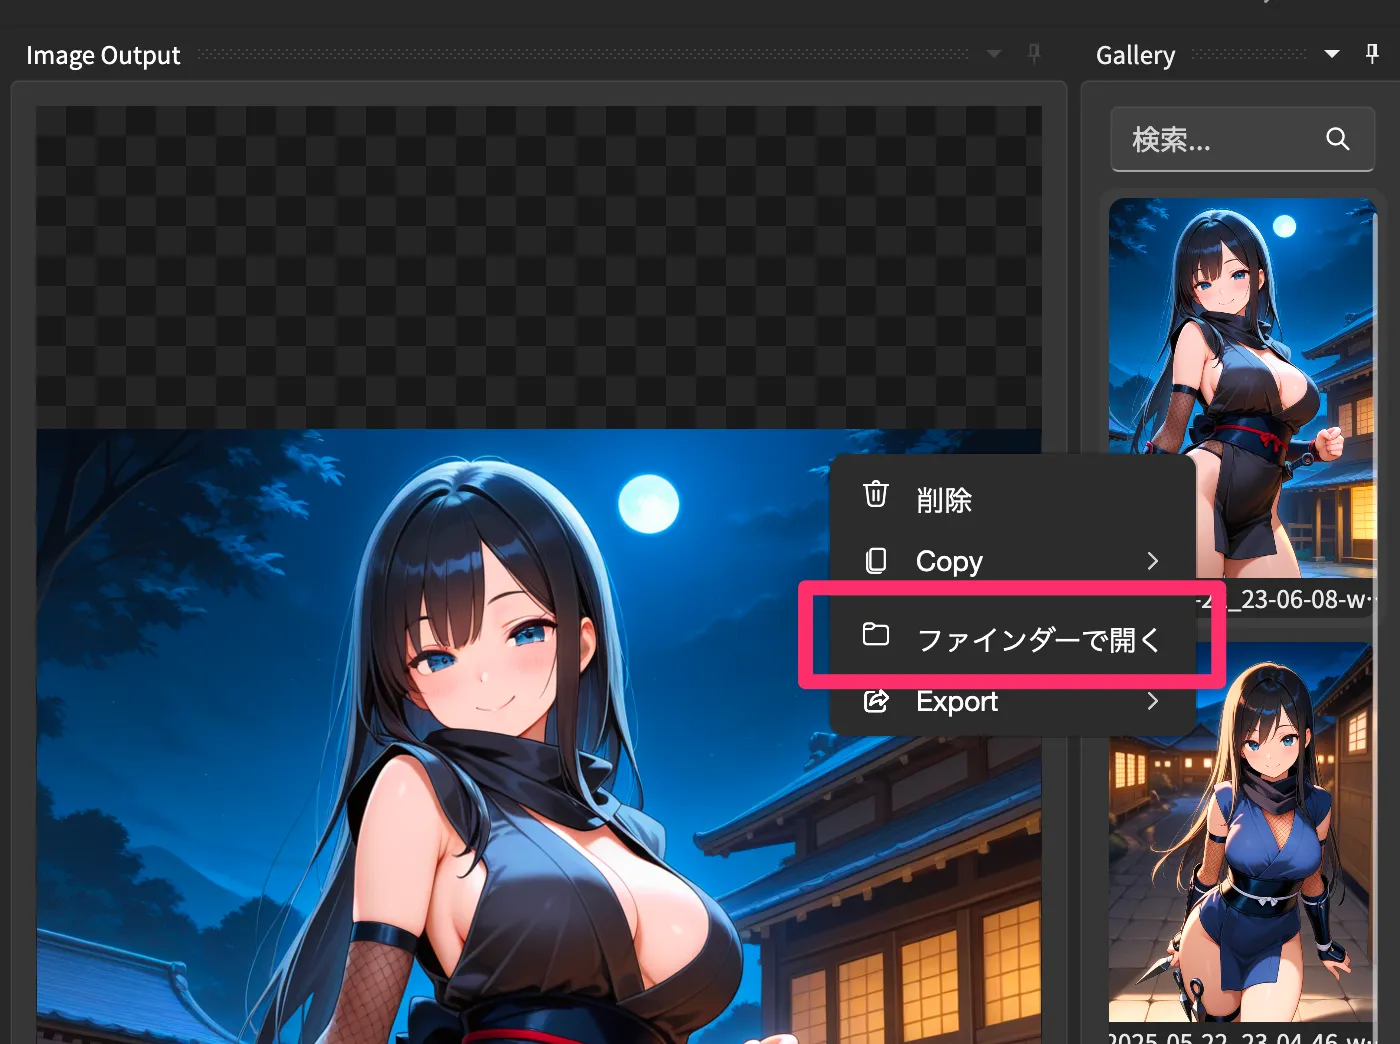This screenshot has height=1044, width=1400.
Task: Expand the Export submenu chevron
Action: pyautogui.click(x=1153, y=701)
